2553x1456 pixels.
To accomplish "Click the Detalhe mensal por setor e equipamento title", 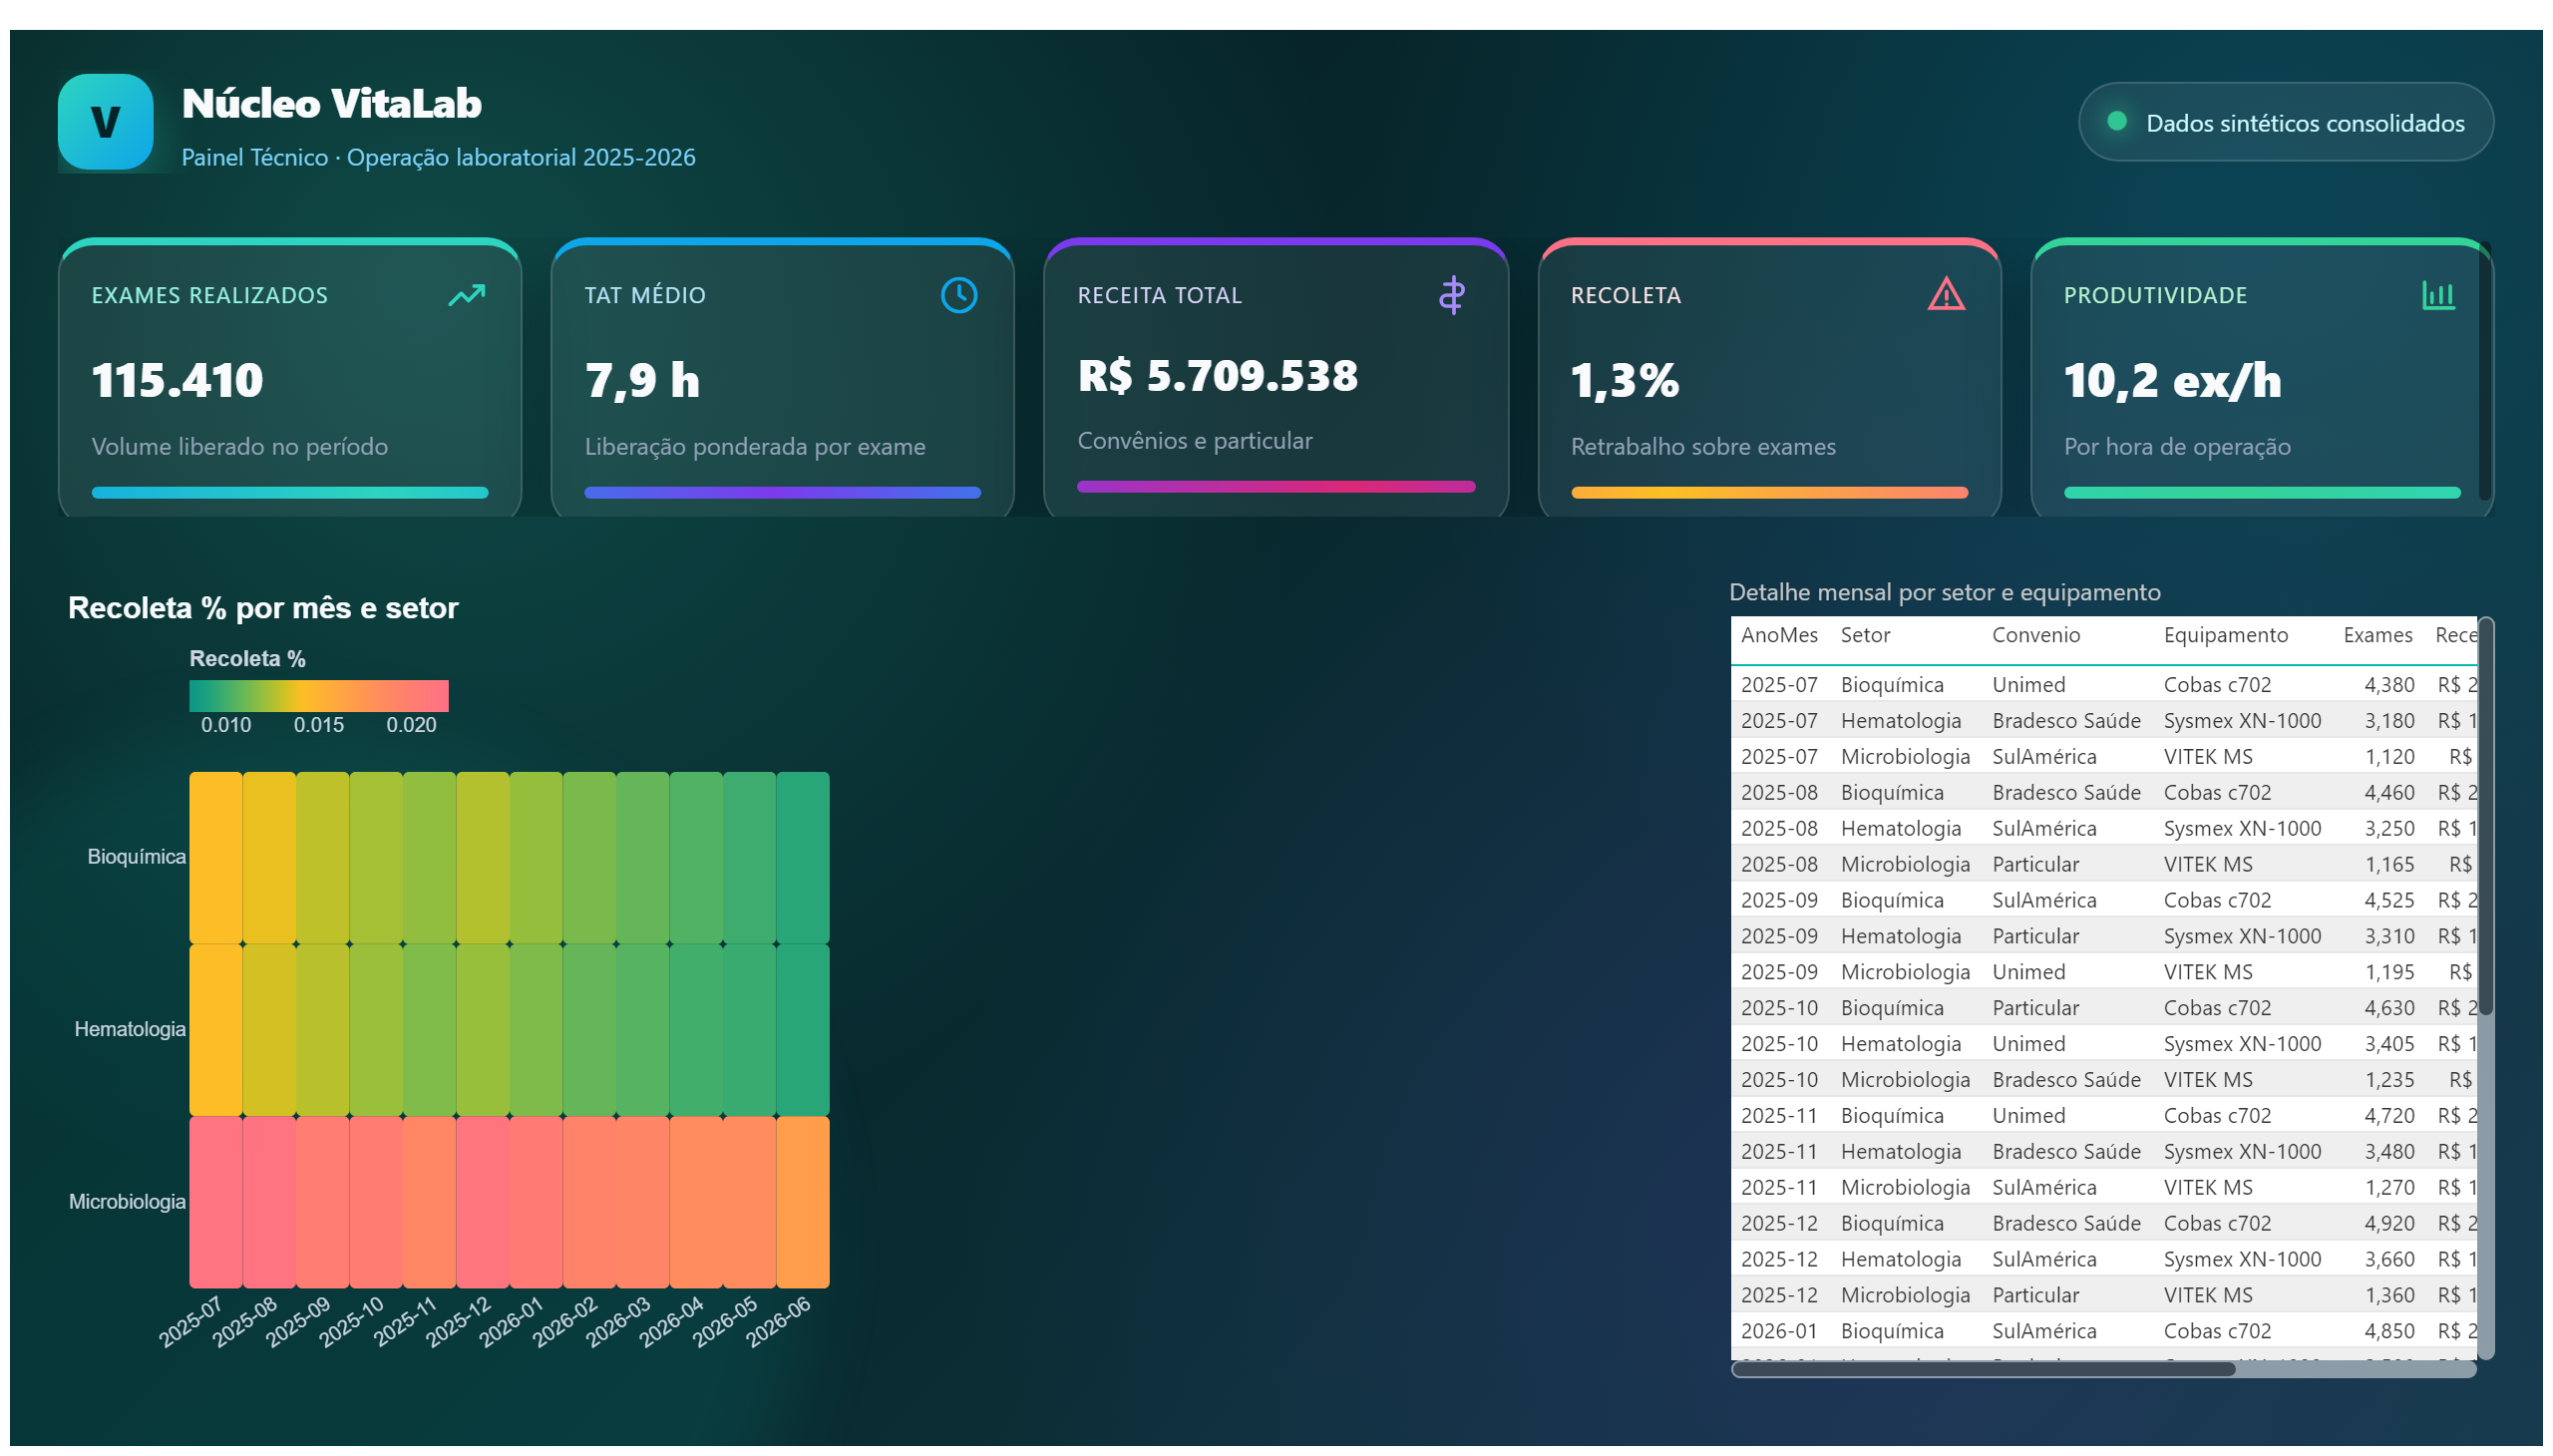I will [1943, 593].
